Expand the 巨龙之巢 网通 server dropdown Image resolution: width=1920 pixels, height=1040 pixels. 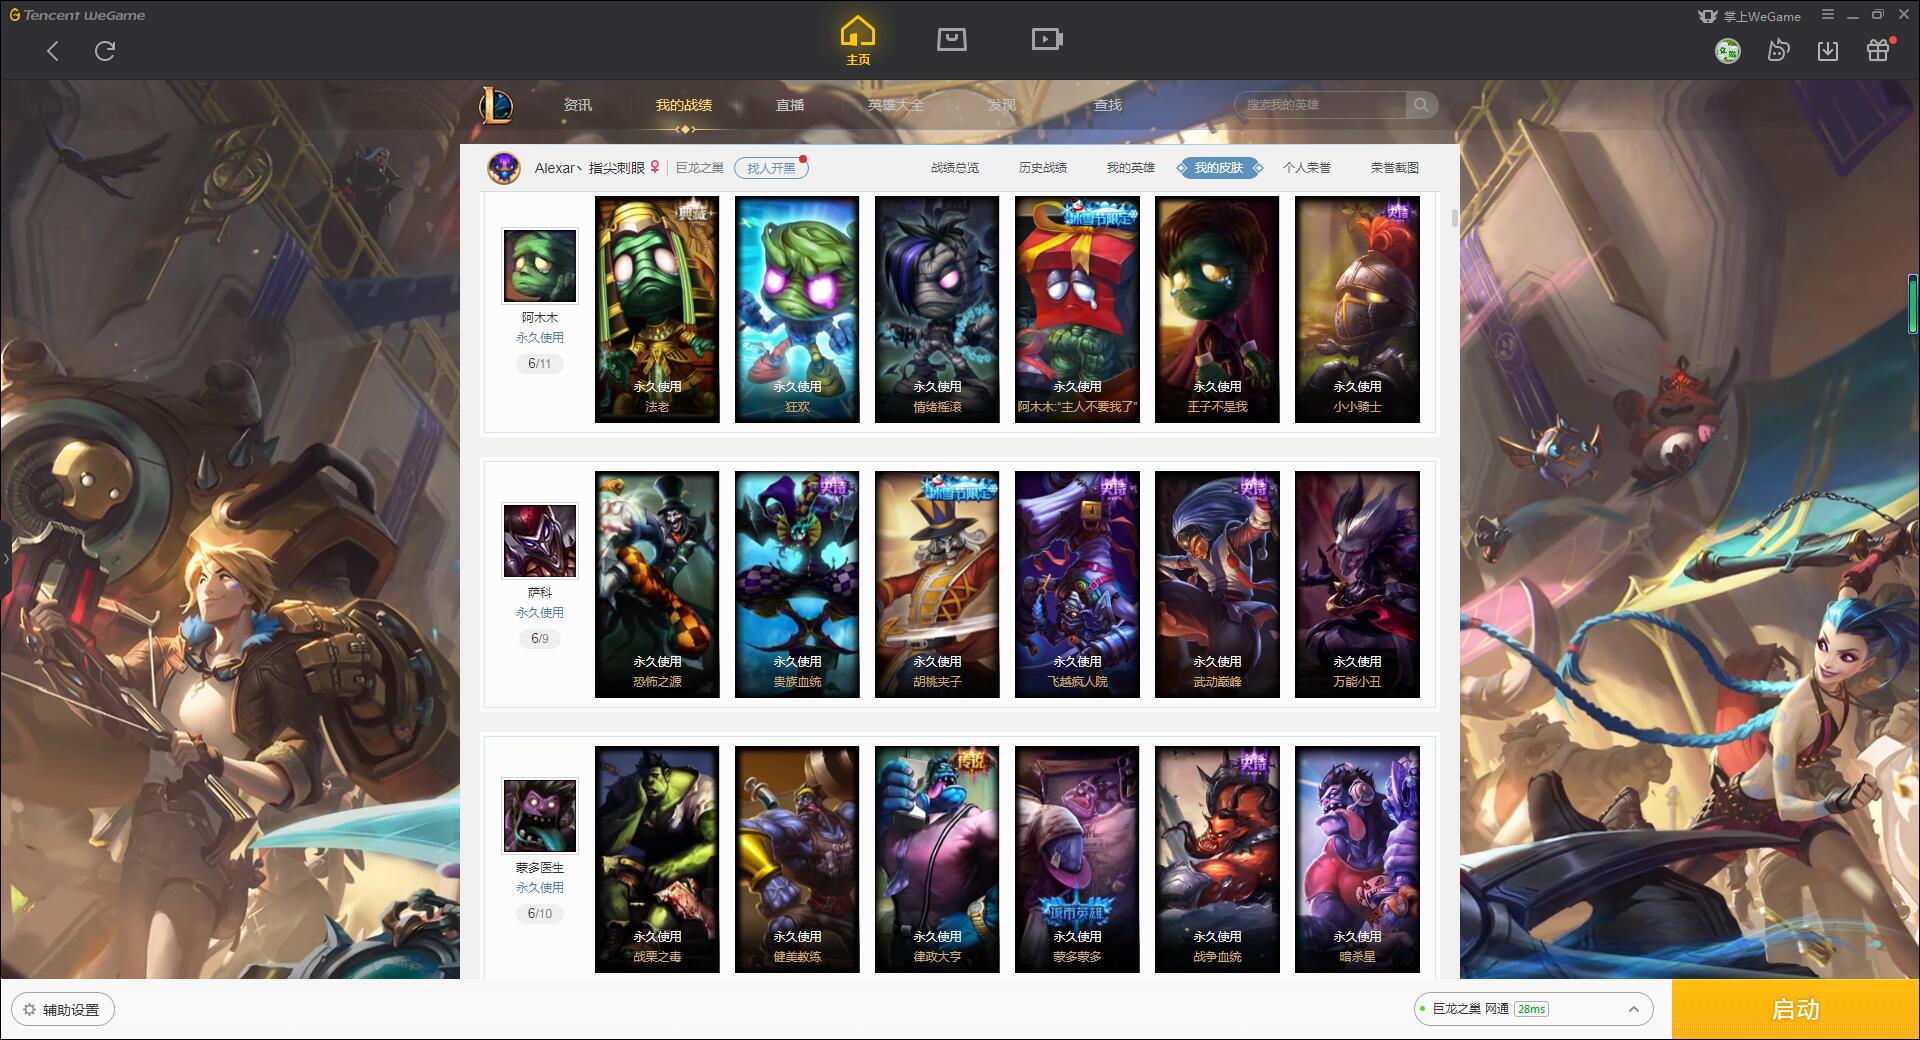click(x=1533, y=1009)
